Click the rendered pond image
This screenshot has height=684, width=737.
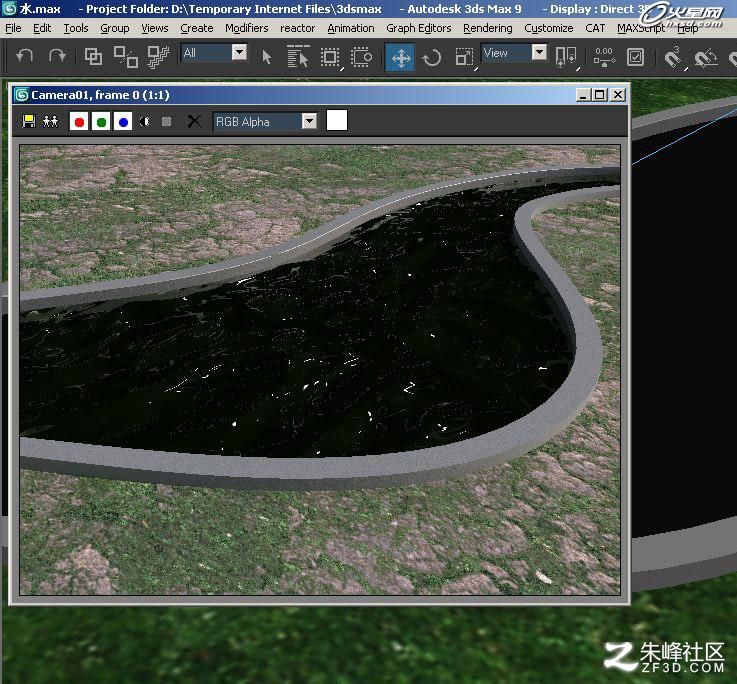coord(320,370)
